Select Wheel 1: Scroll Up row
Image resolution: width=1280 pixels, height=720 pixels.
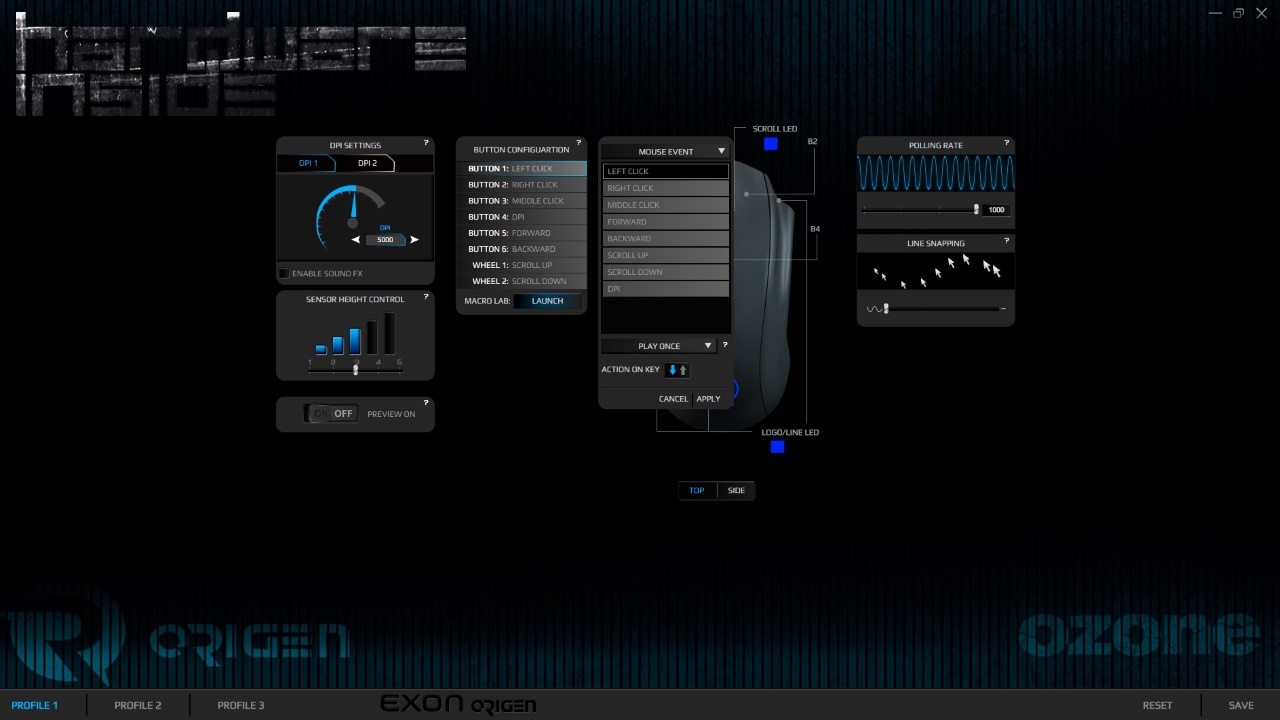pyautogui.click(x=523, y=265)
